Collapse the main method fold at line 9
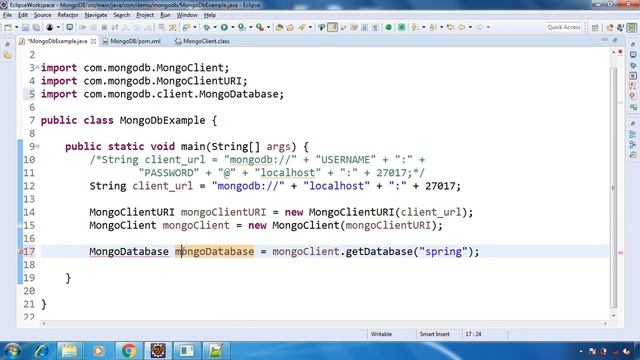The height and width of the screenshot is (360, 640). coord(38,146)
